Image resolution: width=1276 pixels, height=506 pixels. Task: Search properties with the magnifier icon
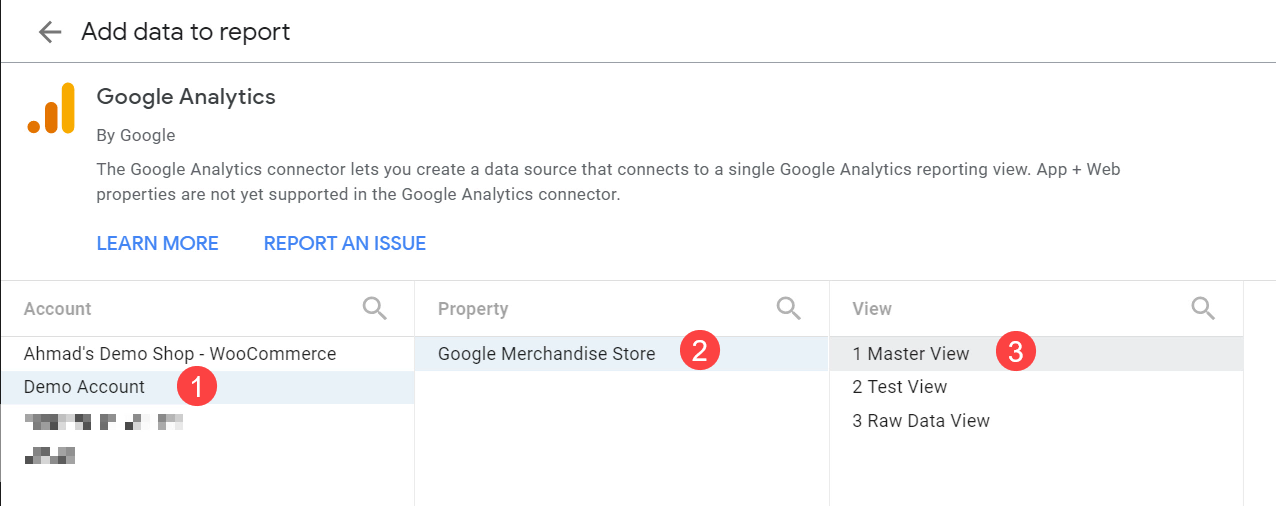789,308
